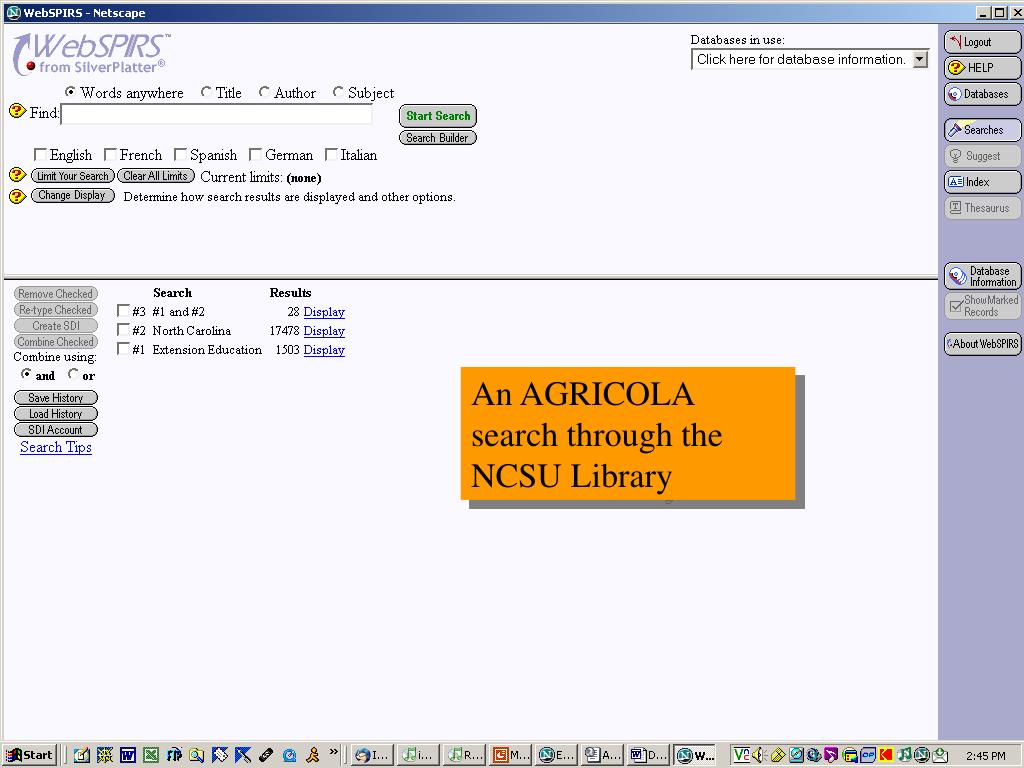The image size is (1024, 768).
Task: Check the Spanish language checkbox
Action: coord(180,154)
